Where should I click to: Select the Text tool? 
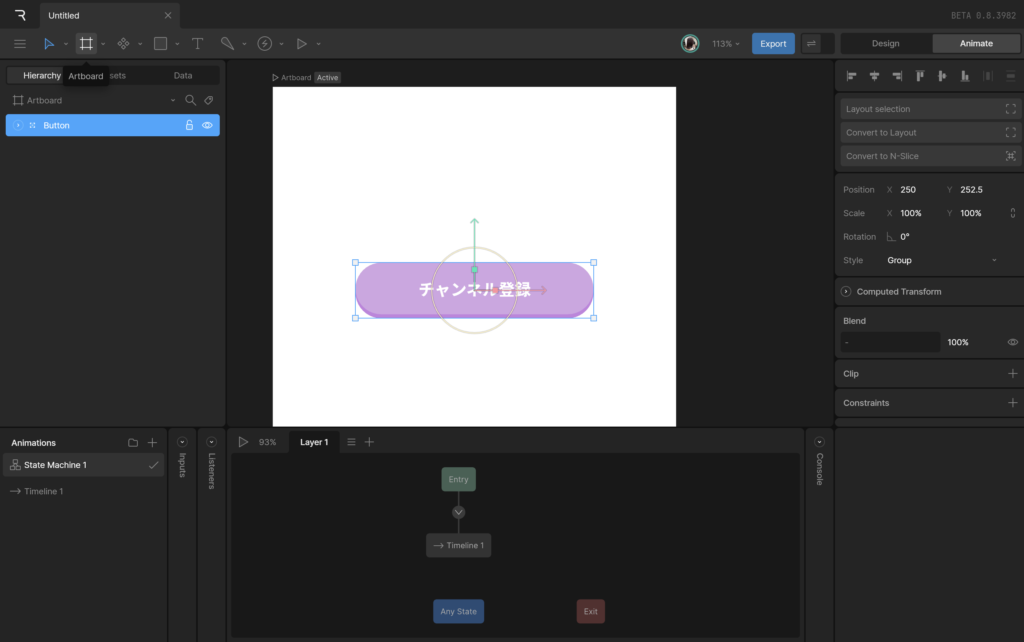coord(198,44)
